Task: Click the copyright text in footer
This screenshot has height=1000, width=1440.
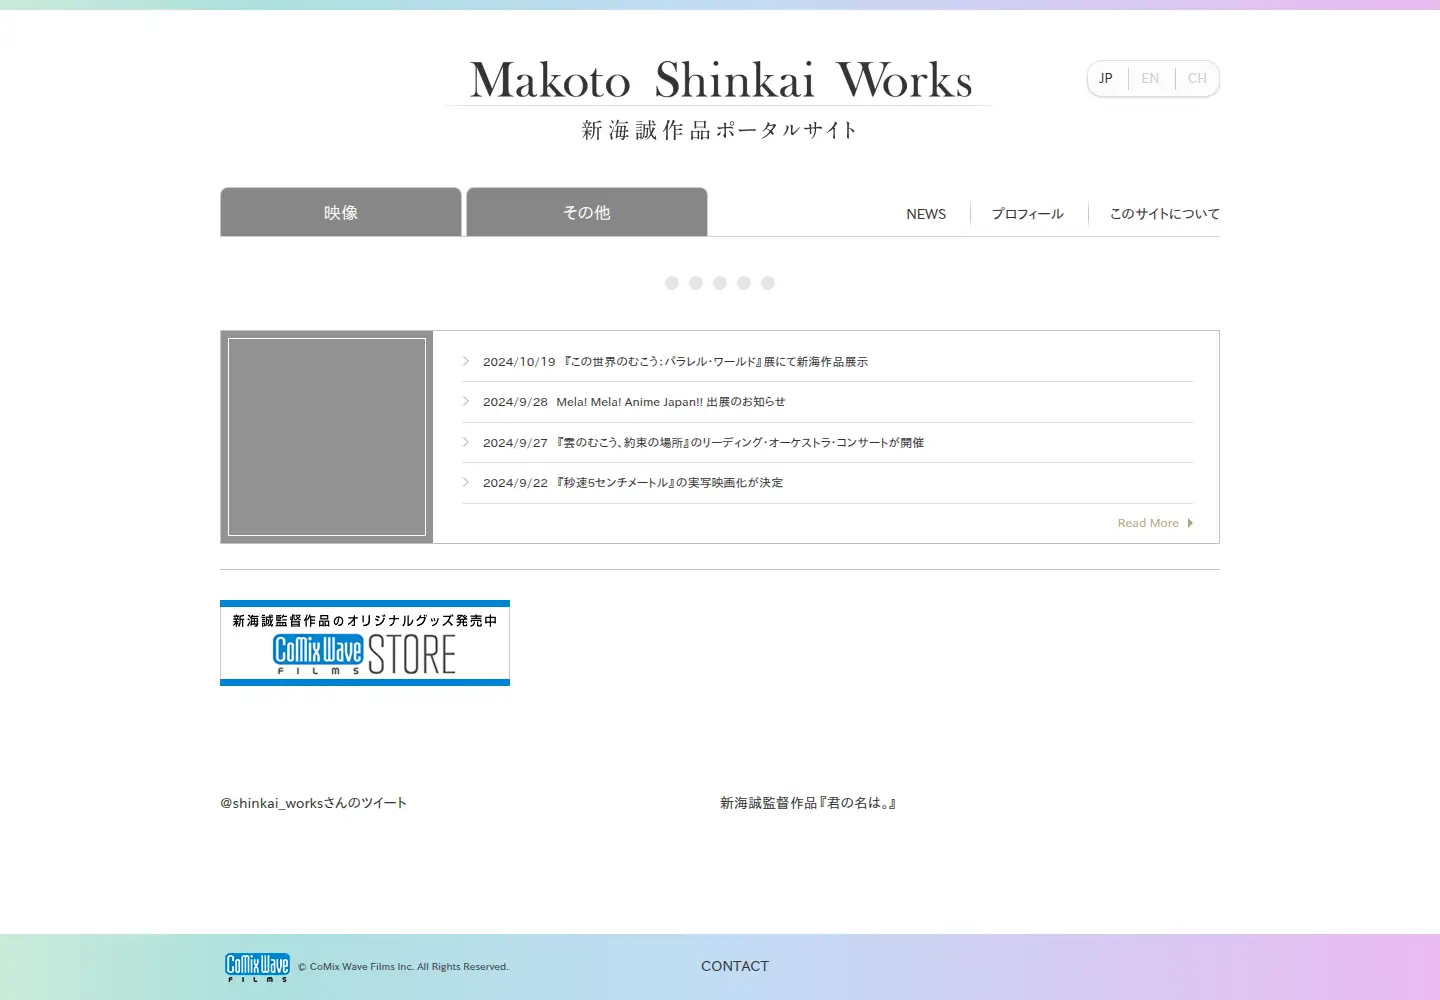Action: (404, 967)
